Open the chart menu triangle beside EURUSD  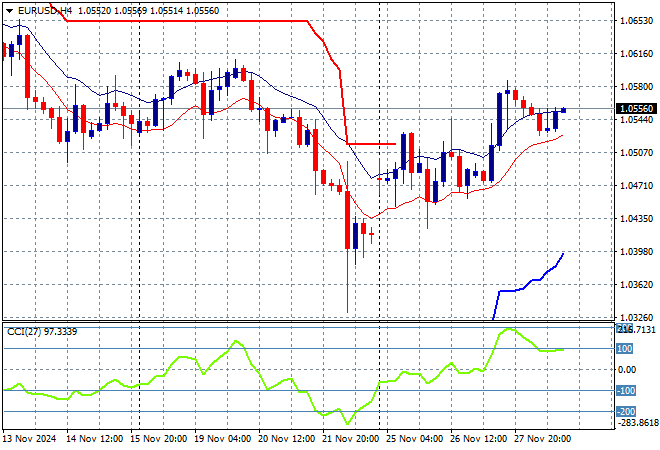tap(10, 11)
